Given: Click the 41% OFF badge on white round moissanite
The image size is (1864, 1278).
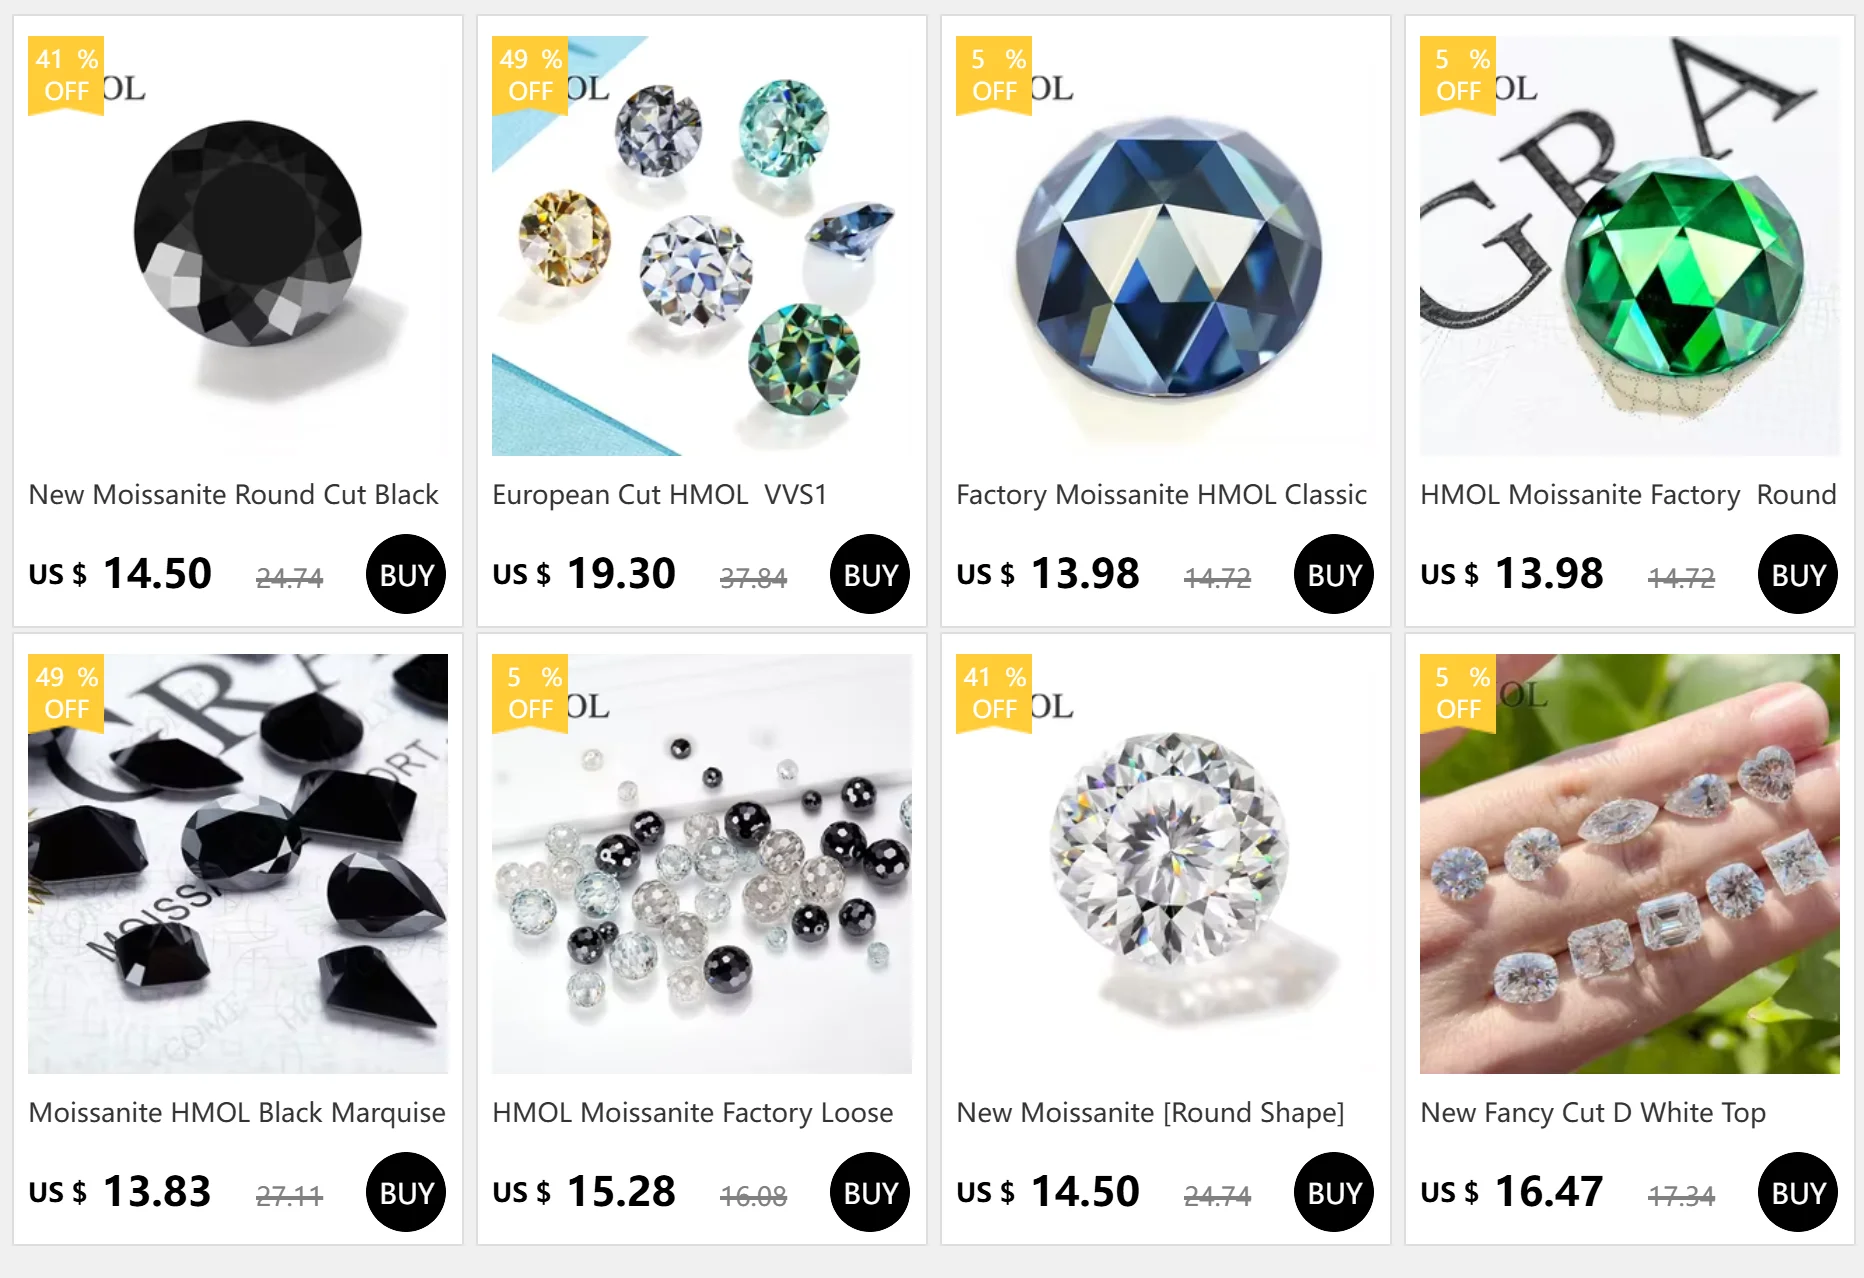Looking at the screenshot, I should click(x=994, y=693).
